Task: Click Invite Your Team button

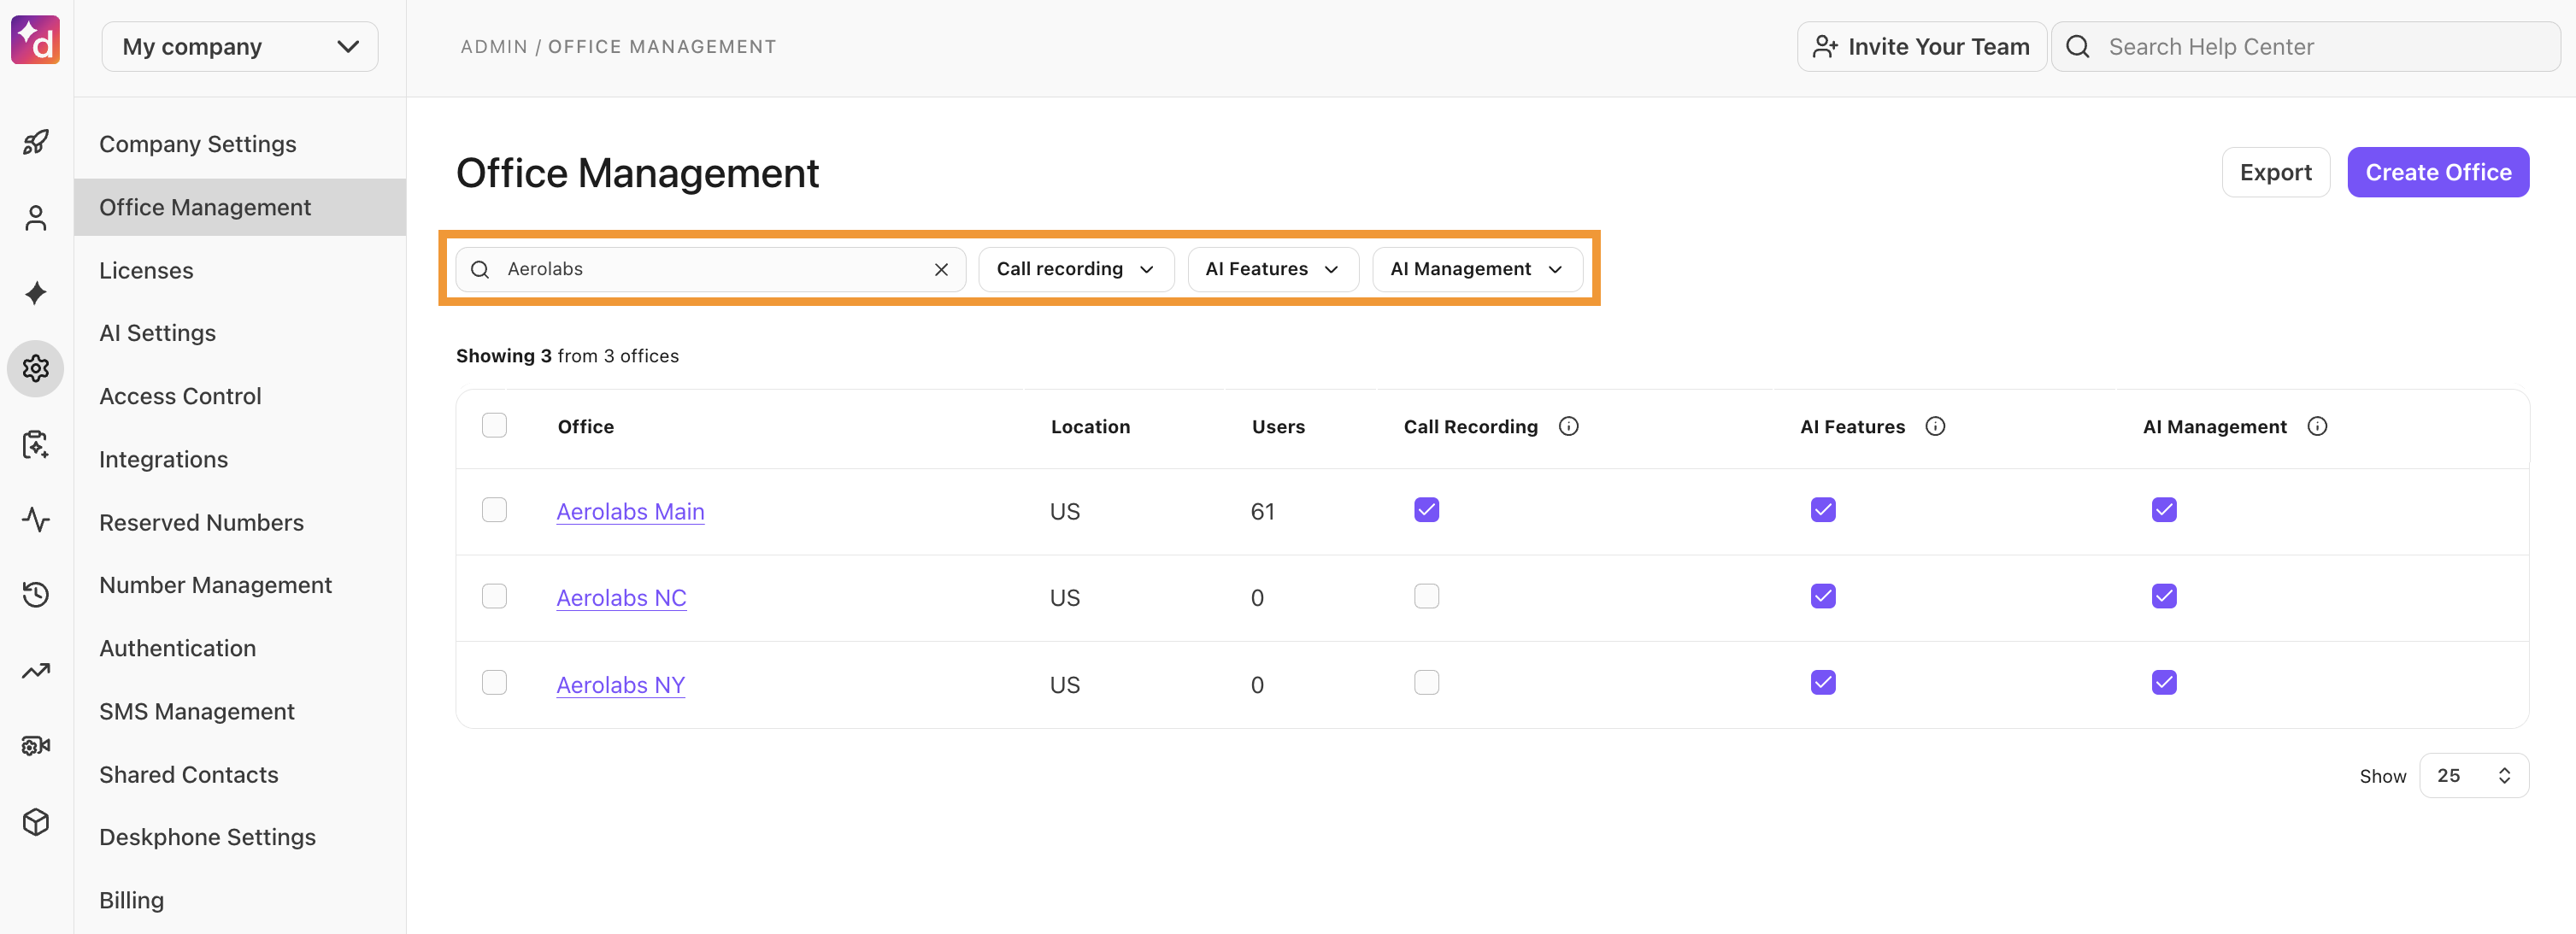Action: pyautogui.click(x=1922, y=47)
